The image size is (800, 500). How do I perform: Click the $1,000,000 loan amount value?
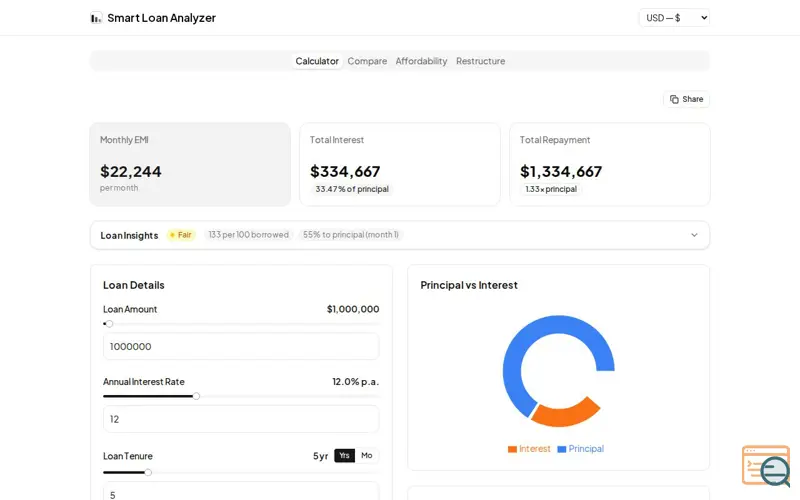coord(353,309)
